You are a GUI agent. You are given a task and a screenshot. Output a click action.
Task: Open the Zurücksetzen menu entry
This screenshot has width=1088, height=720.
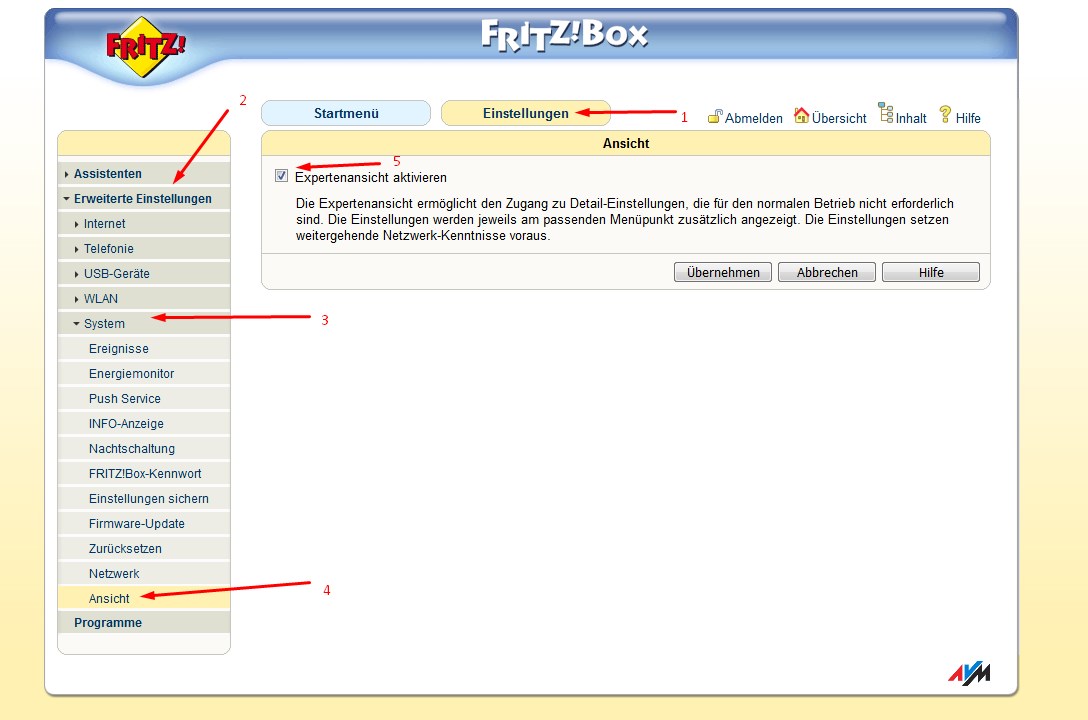[144, 548]
